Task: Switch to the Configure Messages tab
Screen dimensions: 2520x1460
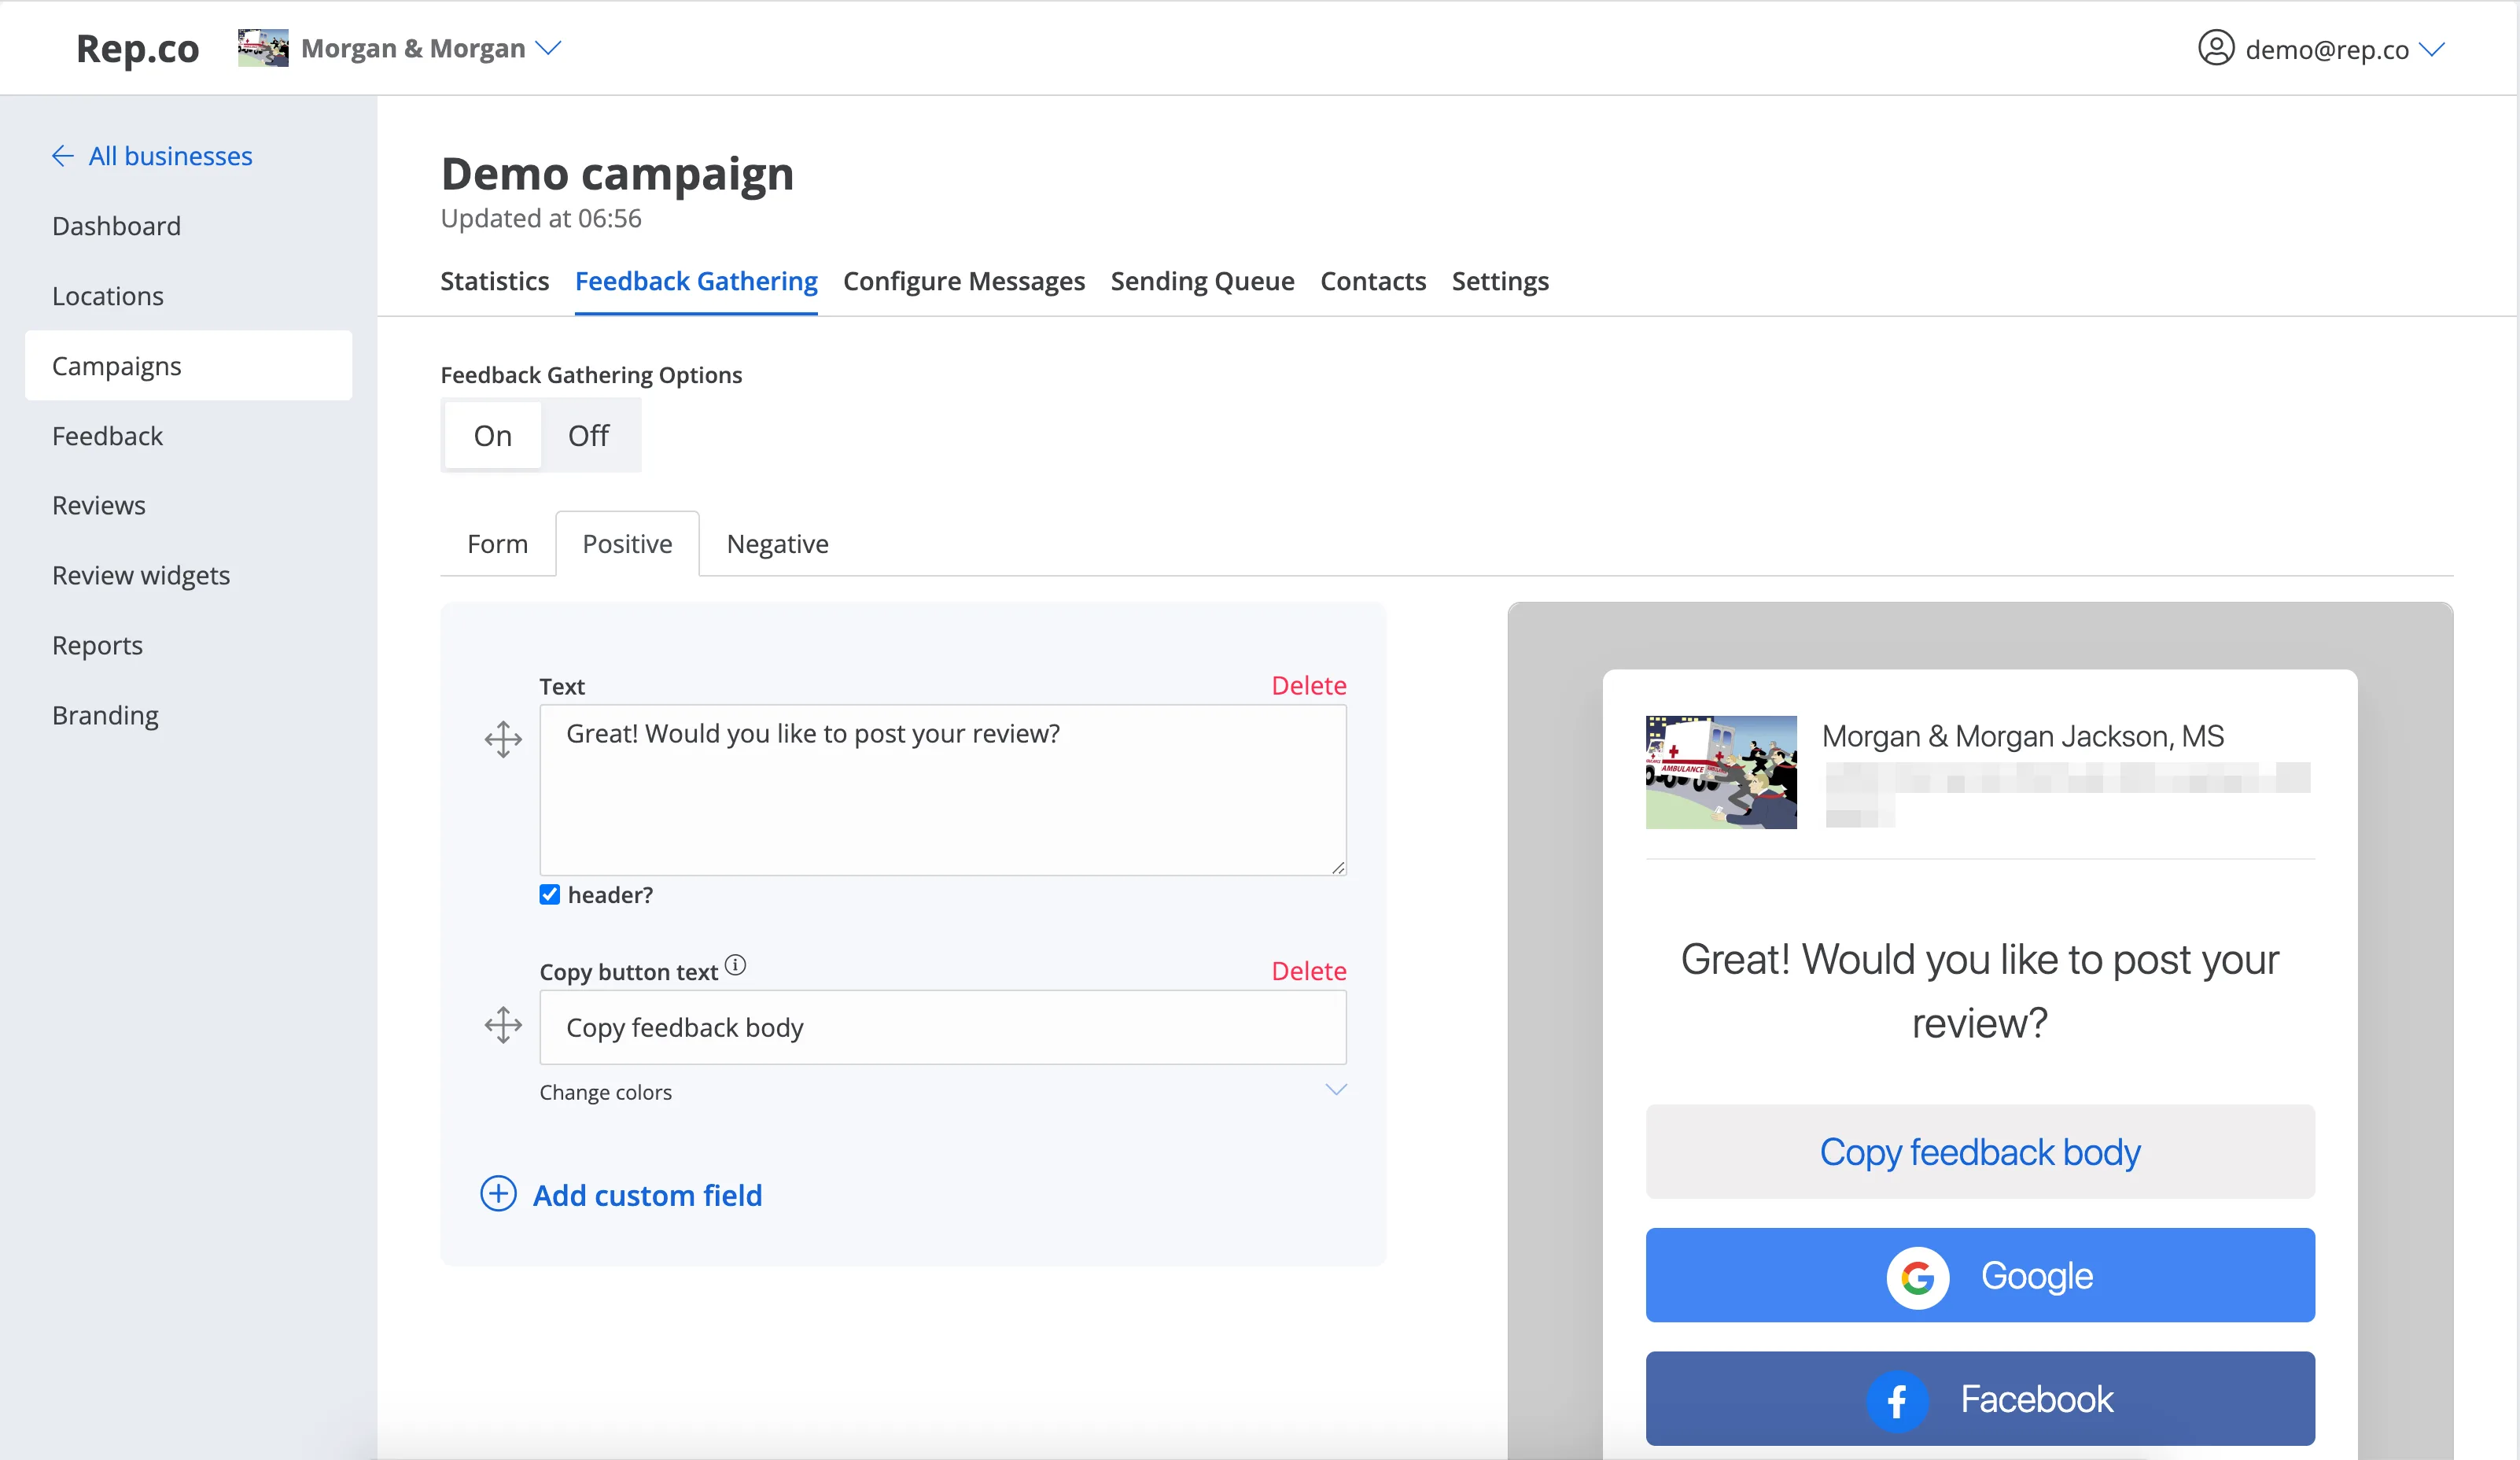Action: [963, 282]
